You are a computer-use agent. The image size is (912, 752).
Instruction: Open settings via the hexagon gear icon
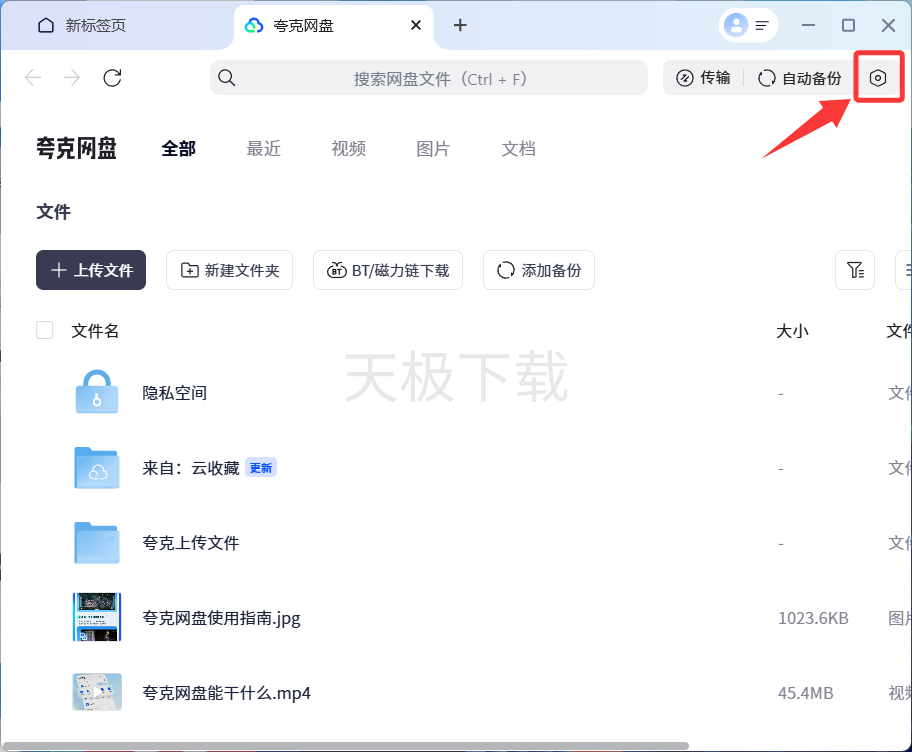tap(878, 78)
